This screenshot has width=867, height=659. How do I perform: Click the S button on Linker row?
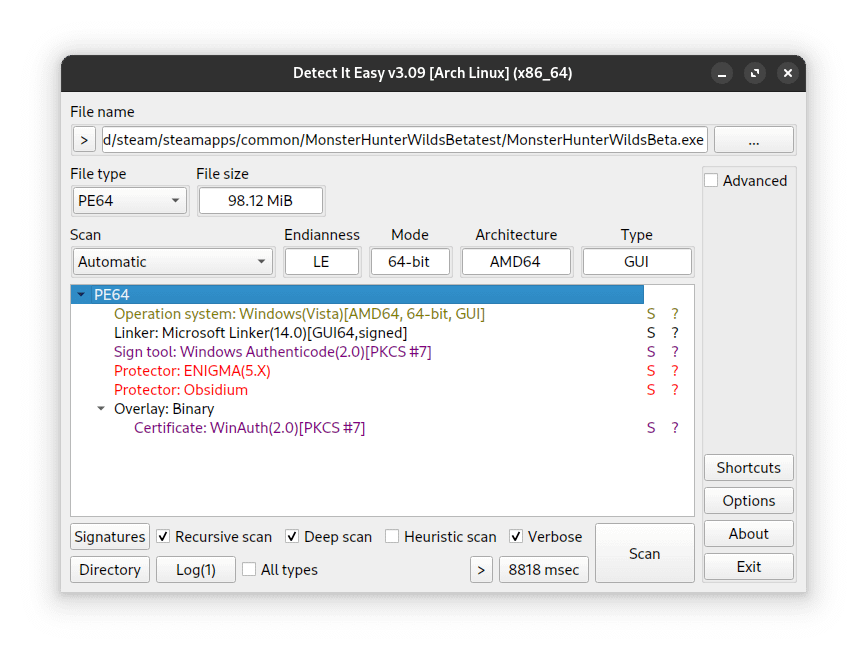pos(651,333)
